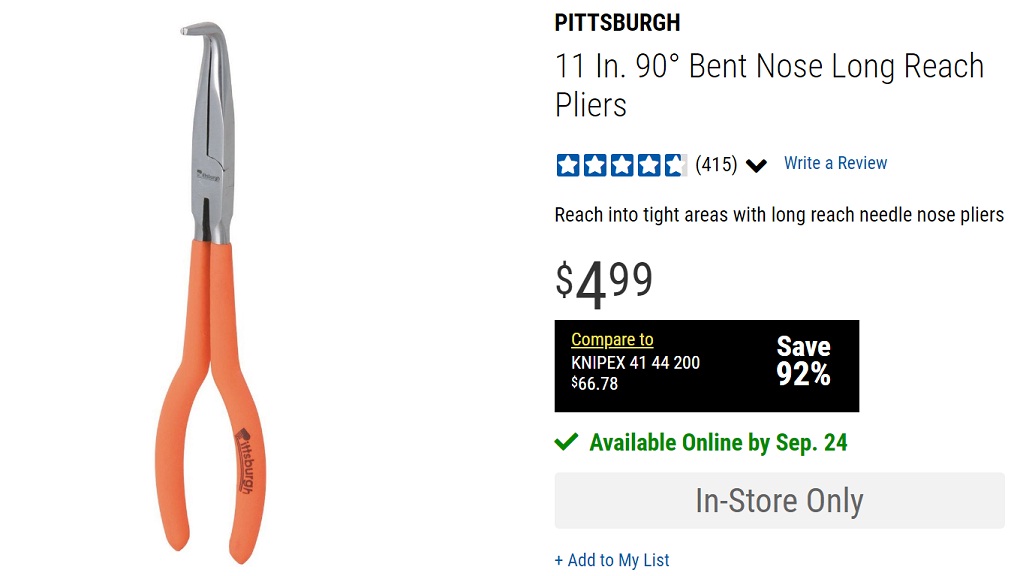Viewport: 1011px width, 576px height.
Task: Click the green availability checkmark
Action: pos(566,441)
